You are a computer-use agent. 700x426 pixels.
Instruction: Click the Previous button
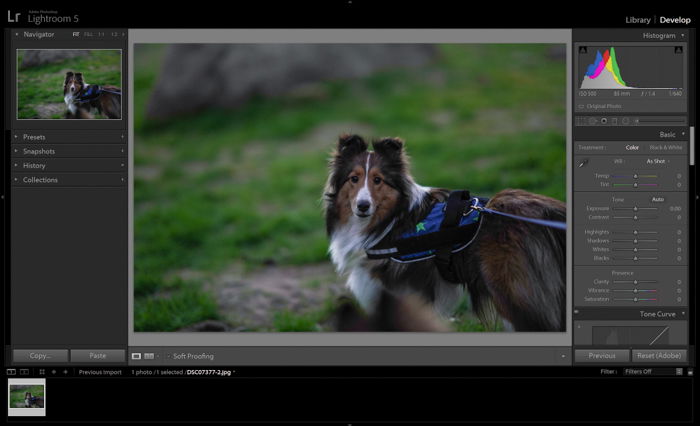602,355
